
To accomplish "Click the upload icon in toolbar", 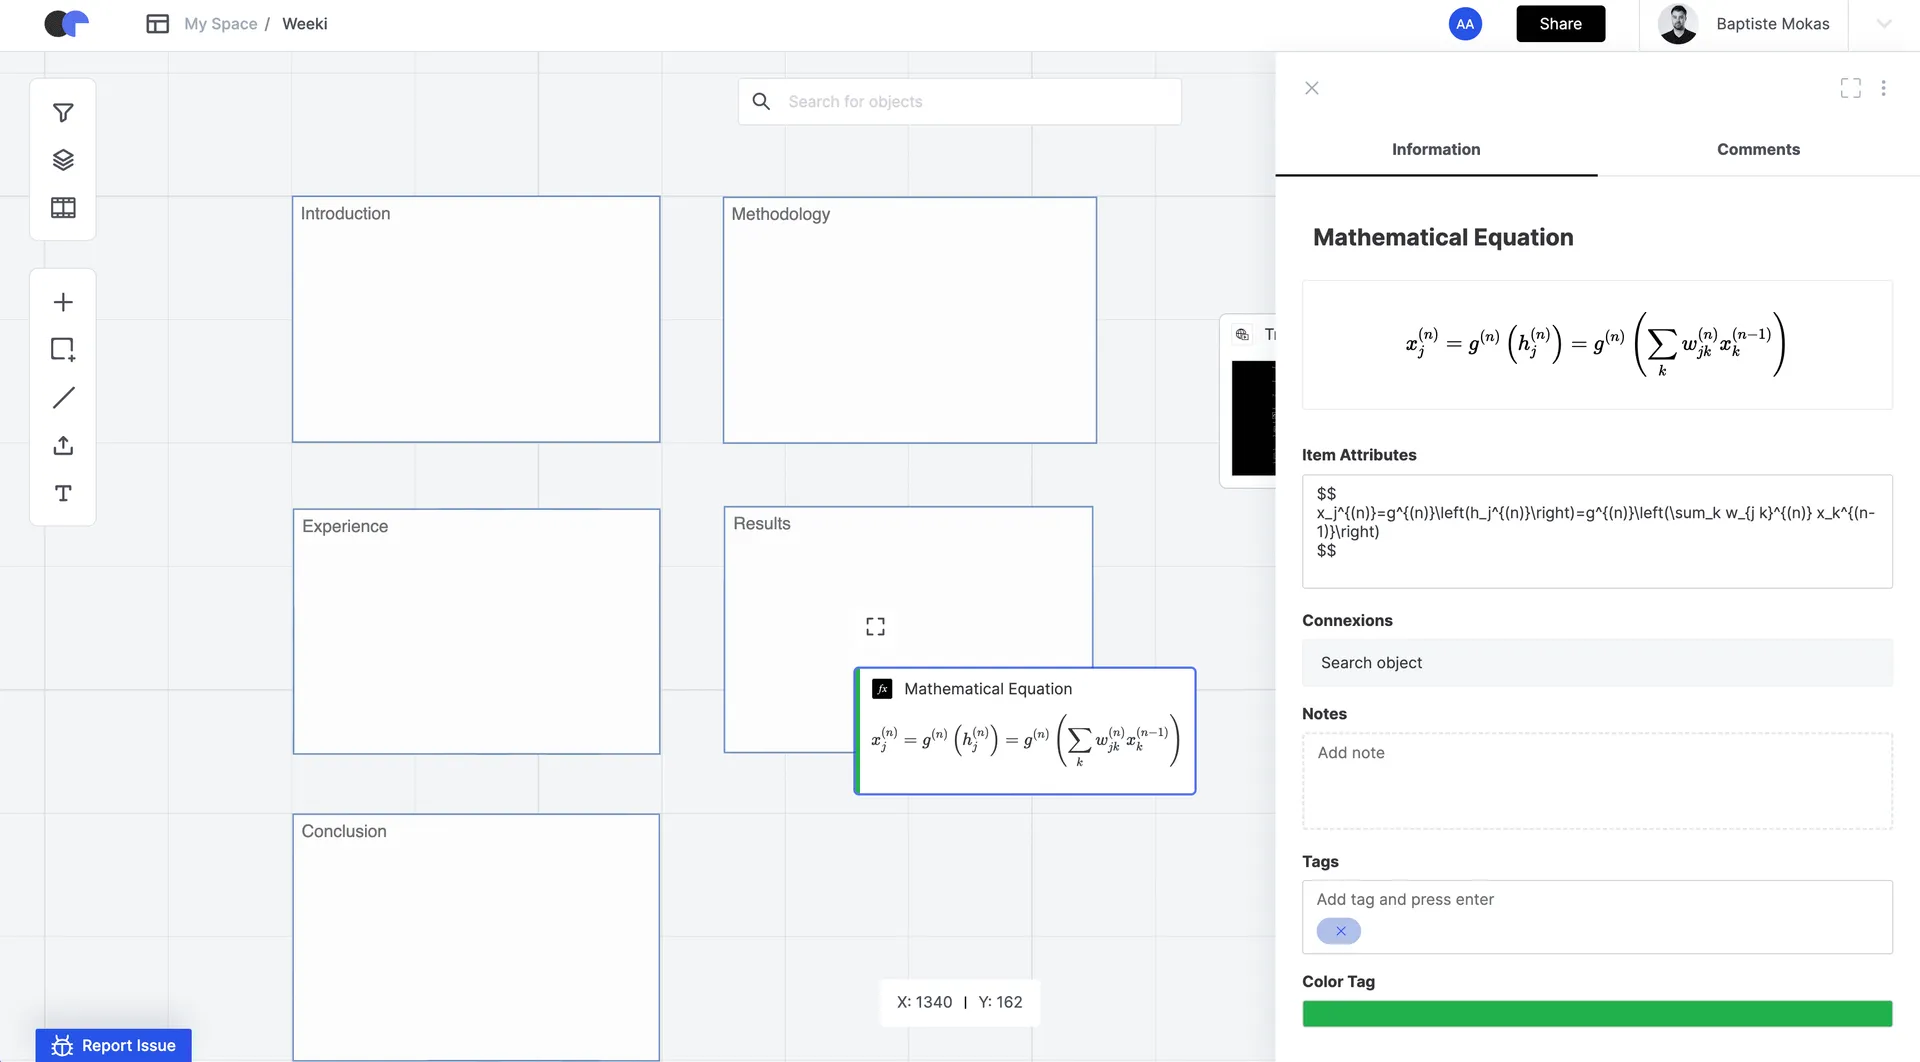I will [63, 446].
